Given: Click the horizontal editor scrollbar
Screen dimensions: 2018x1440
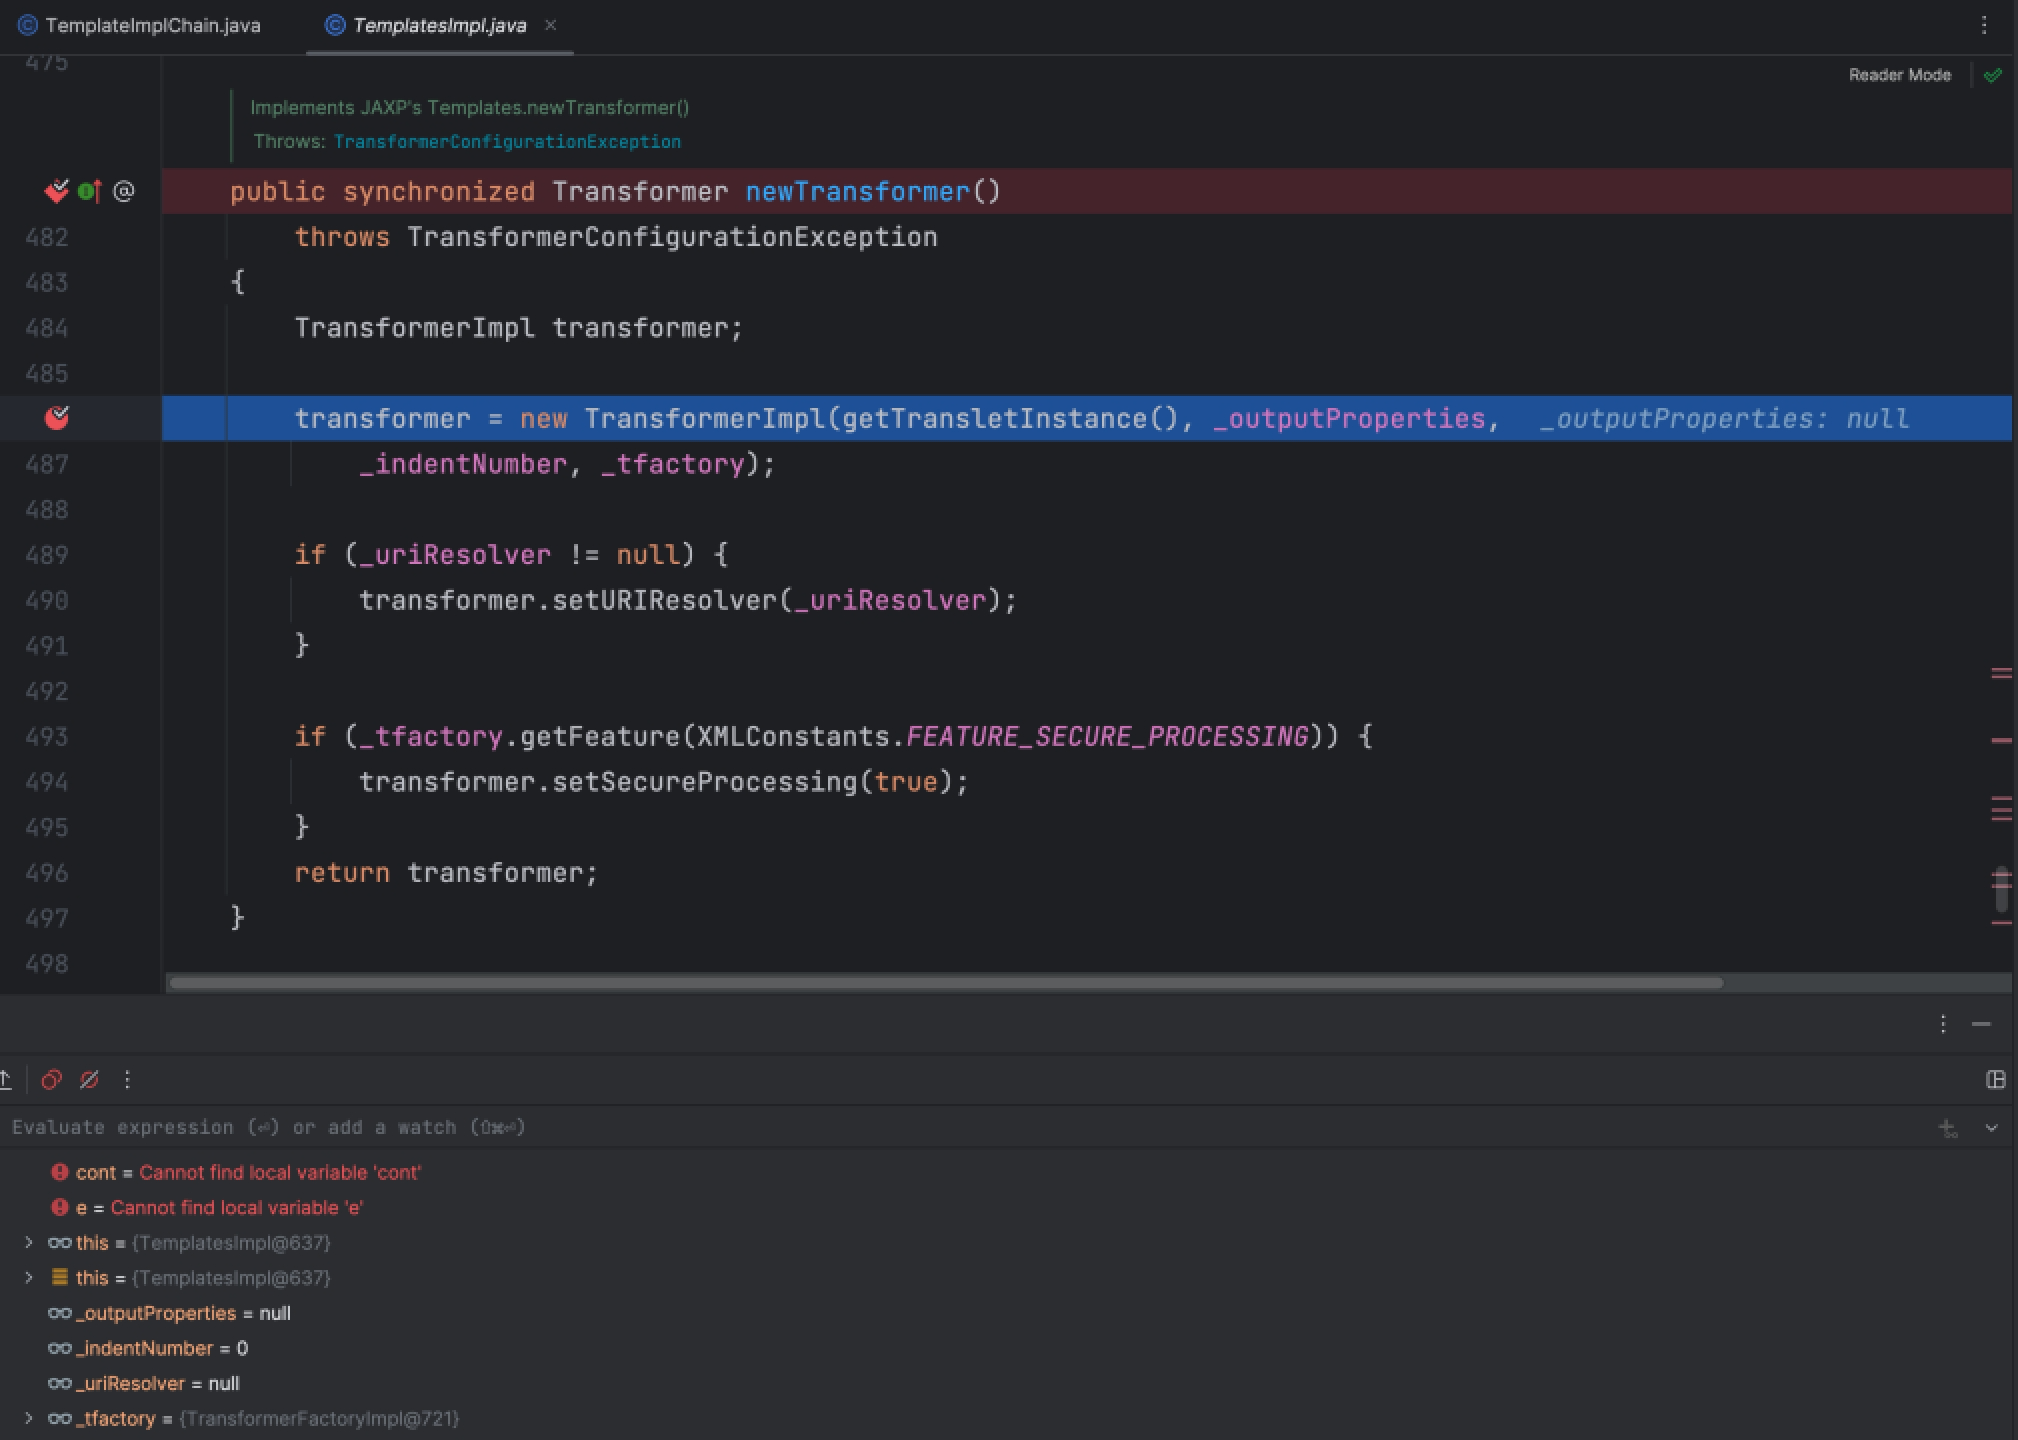Looking at the screenshot, I should [945, 983].
